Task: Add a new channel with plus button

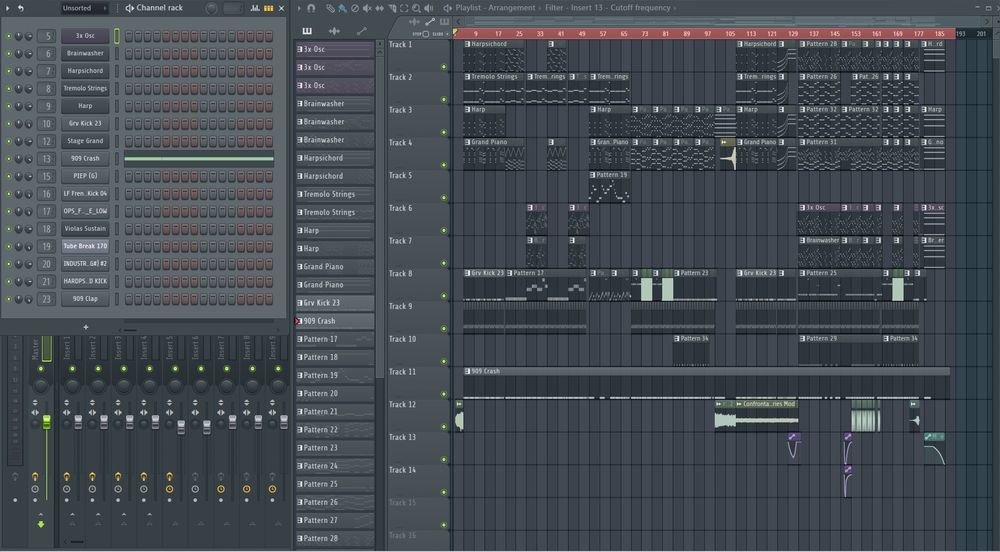Action: click(85, 327)
